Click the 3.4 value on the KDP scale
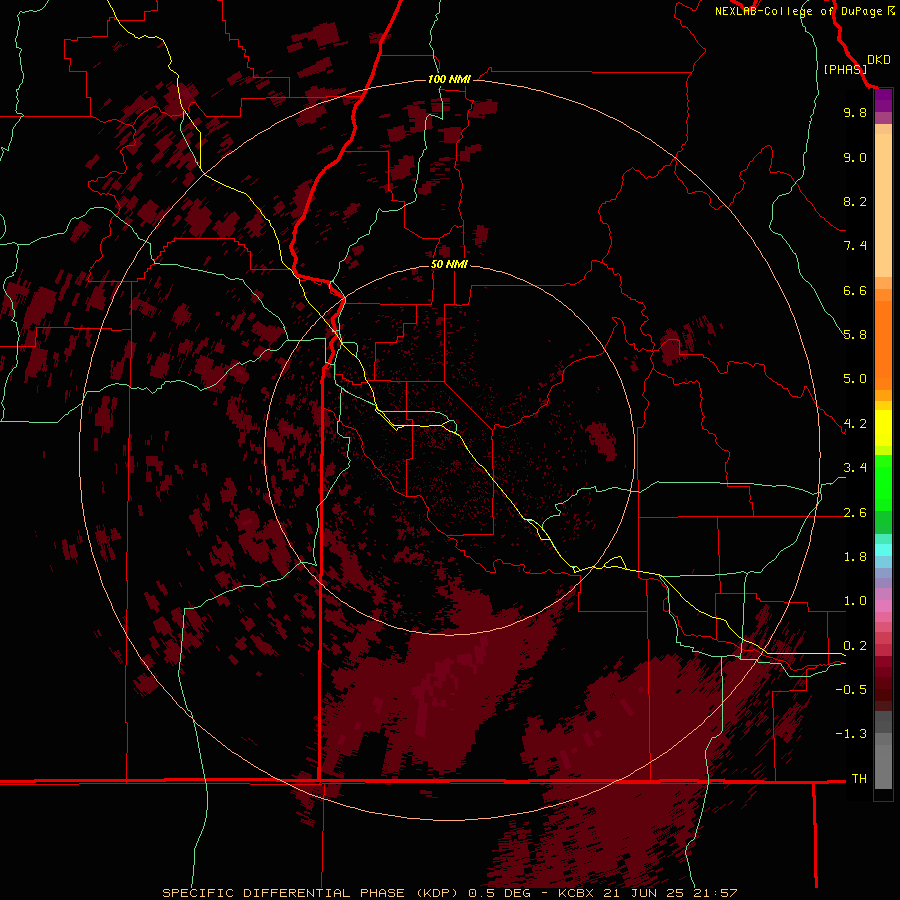This screenshot has width=900, height=900. 855,468
